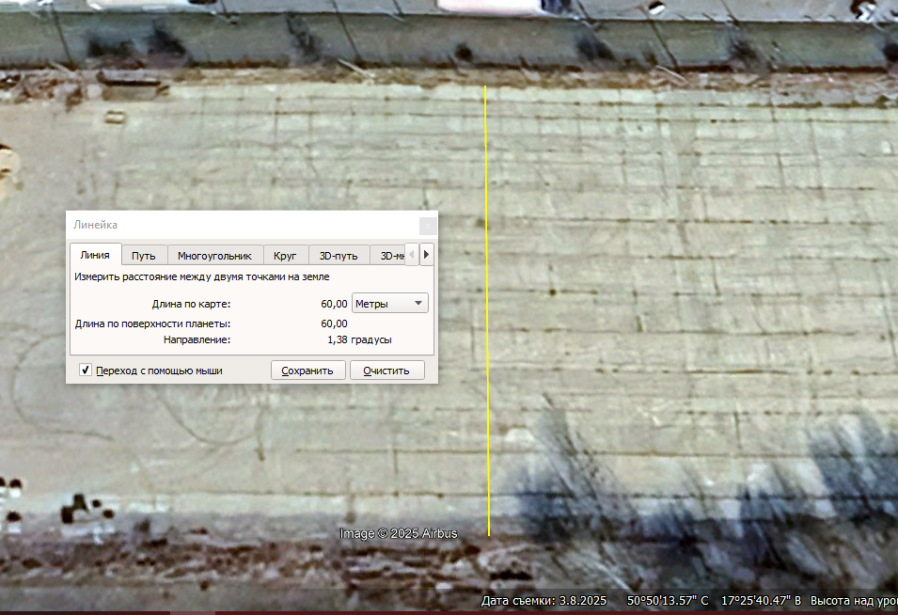Click the Длина по карте 60,00 value
Screen dimensions: 898x615
[x=334, y=303]
